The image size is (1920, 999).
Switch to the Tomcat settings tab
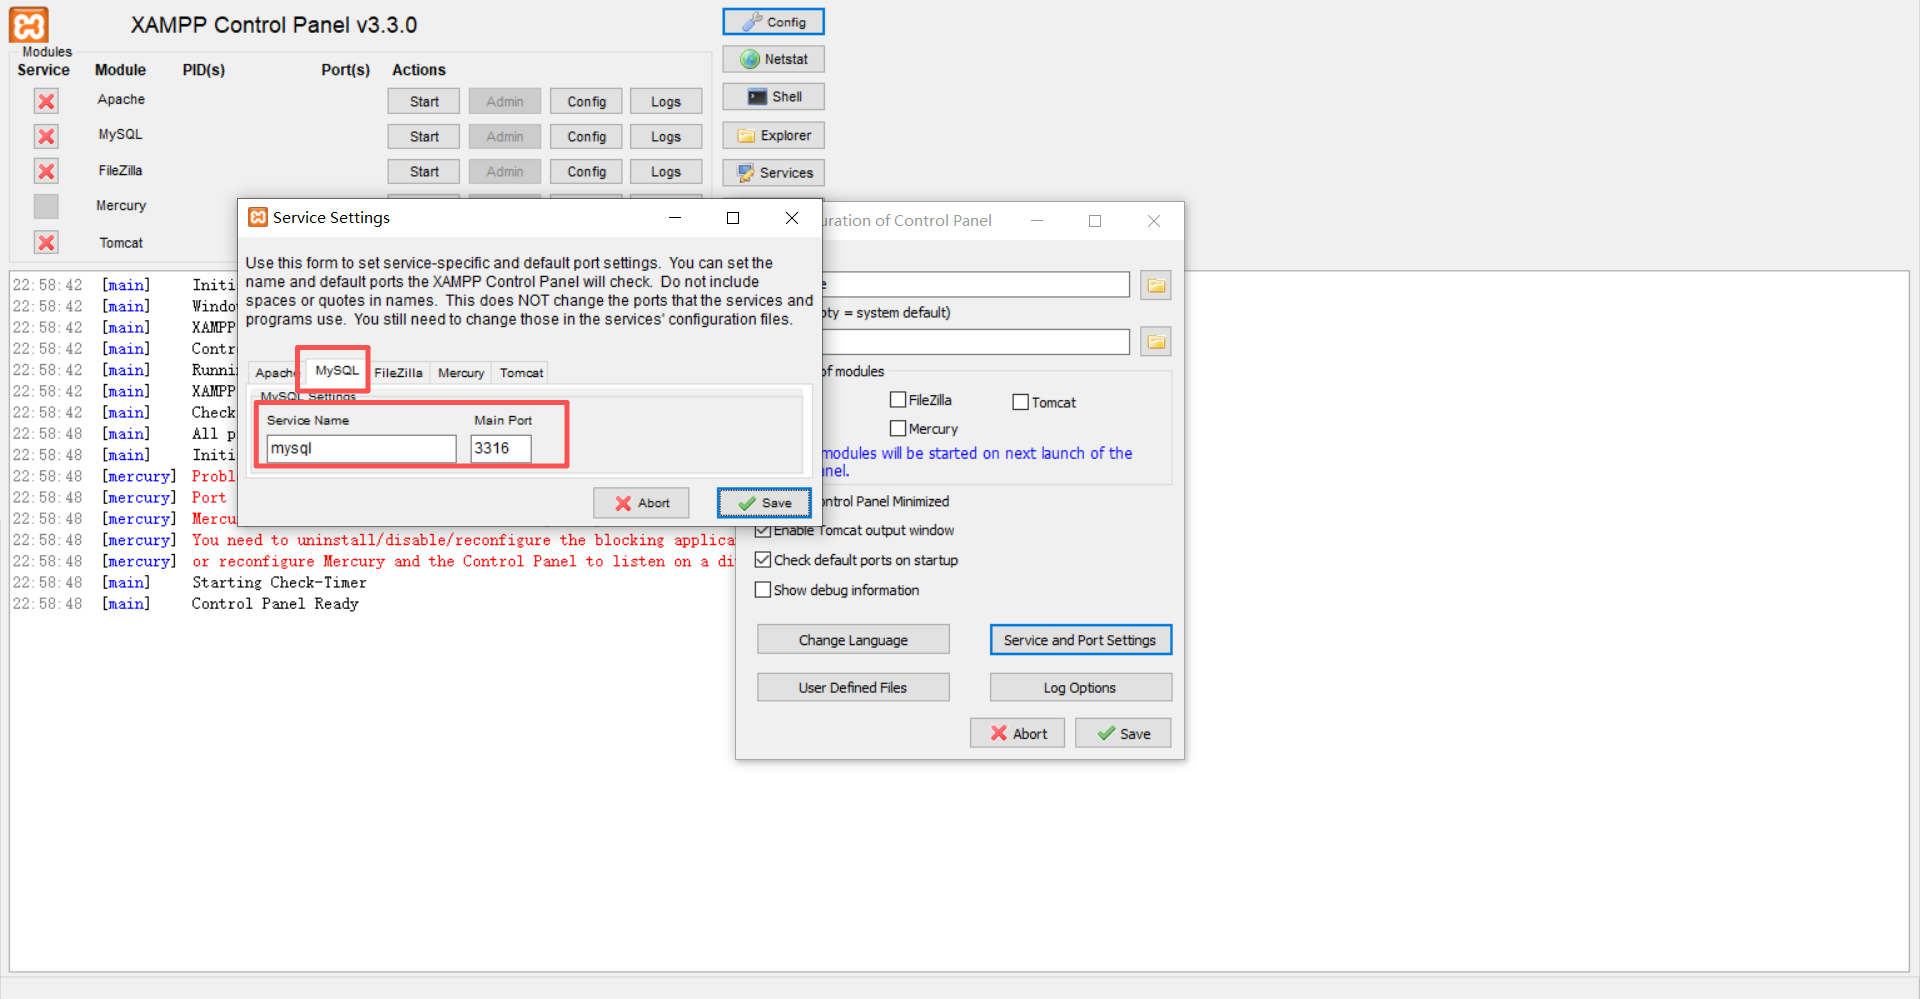pos(521,373)
